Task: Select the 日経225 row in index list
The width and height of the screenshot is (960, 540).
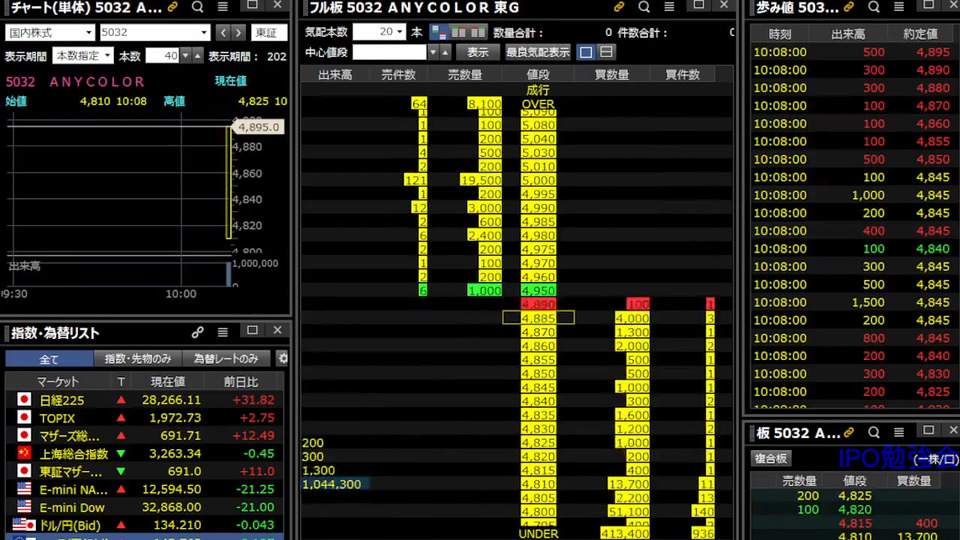Action: tap(144, 400)
